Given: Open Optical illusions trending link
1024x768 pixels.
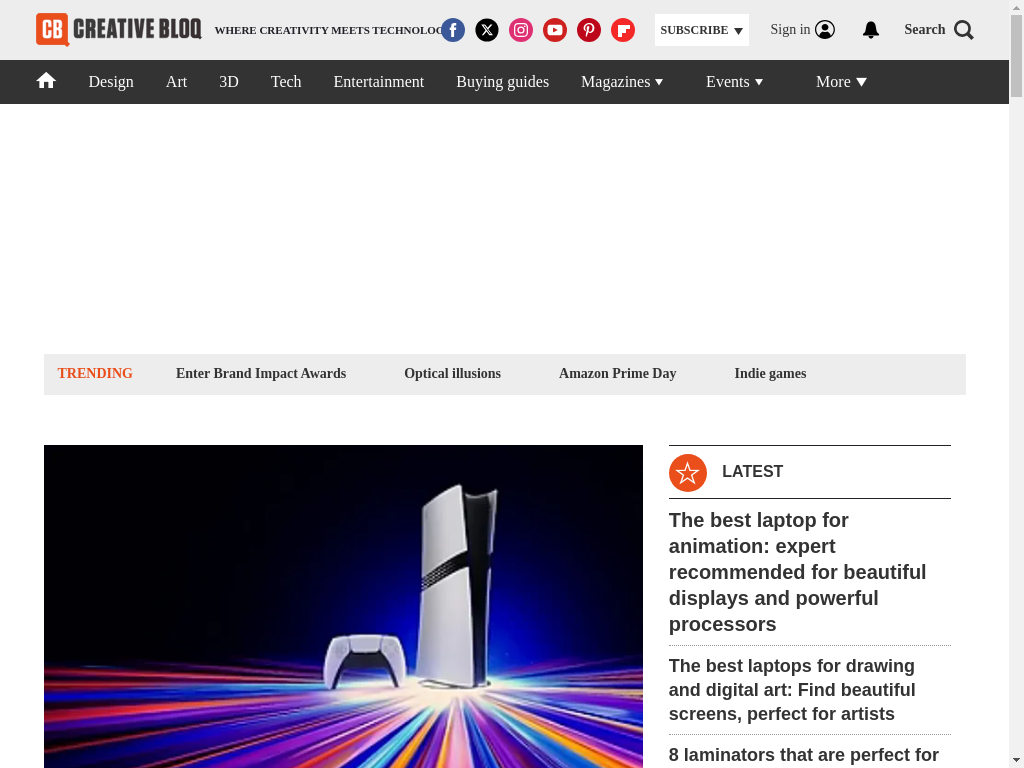Looking at the screenshot, I should click(453, 374).
